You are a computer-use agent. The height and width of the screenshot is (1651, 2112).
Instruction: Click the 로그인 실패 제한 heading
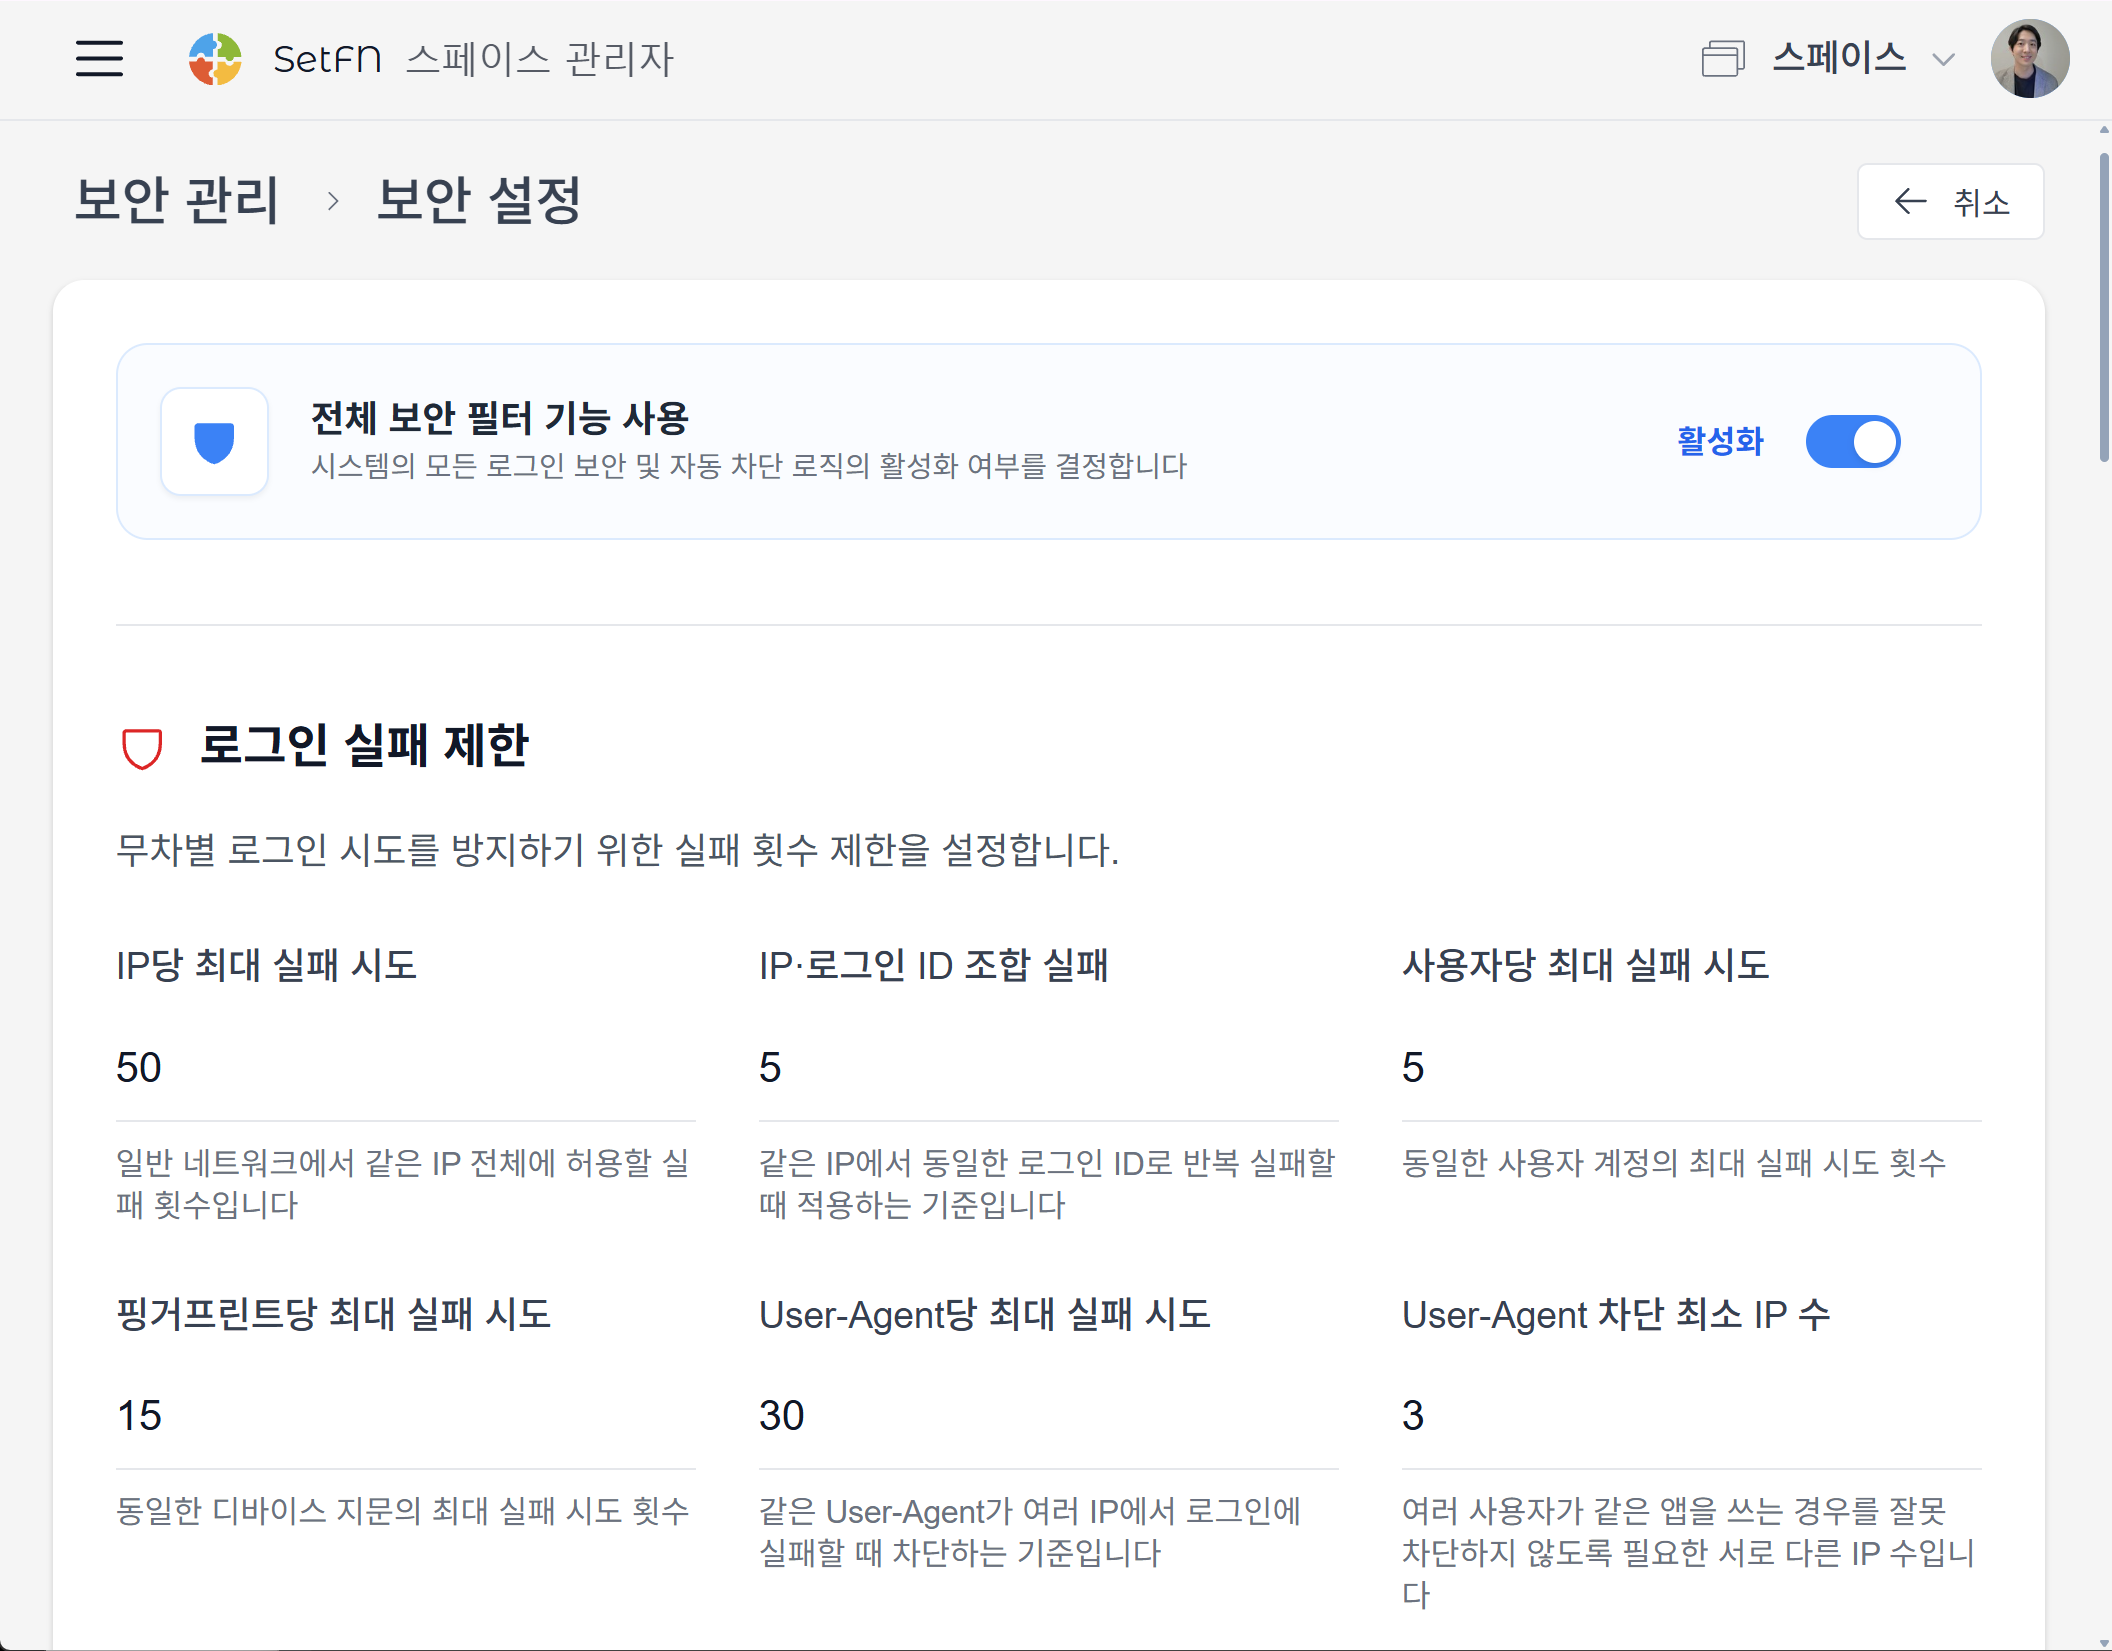click(x=364, y=746)
